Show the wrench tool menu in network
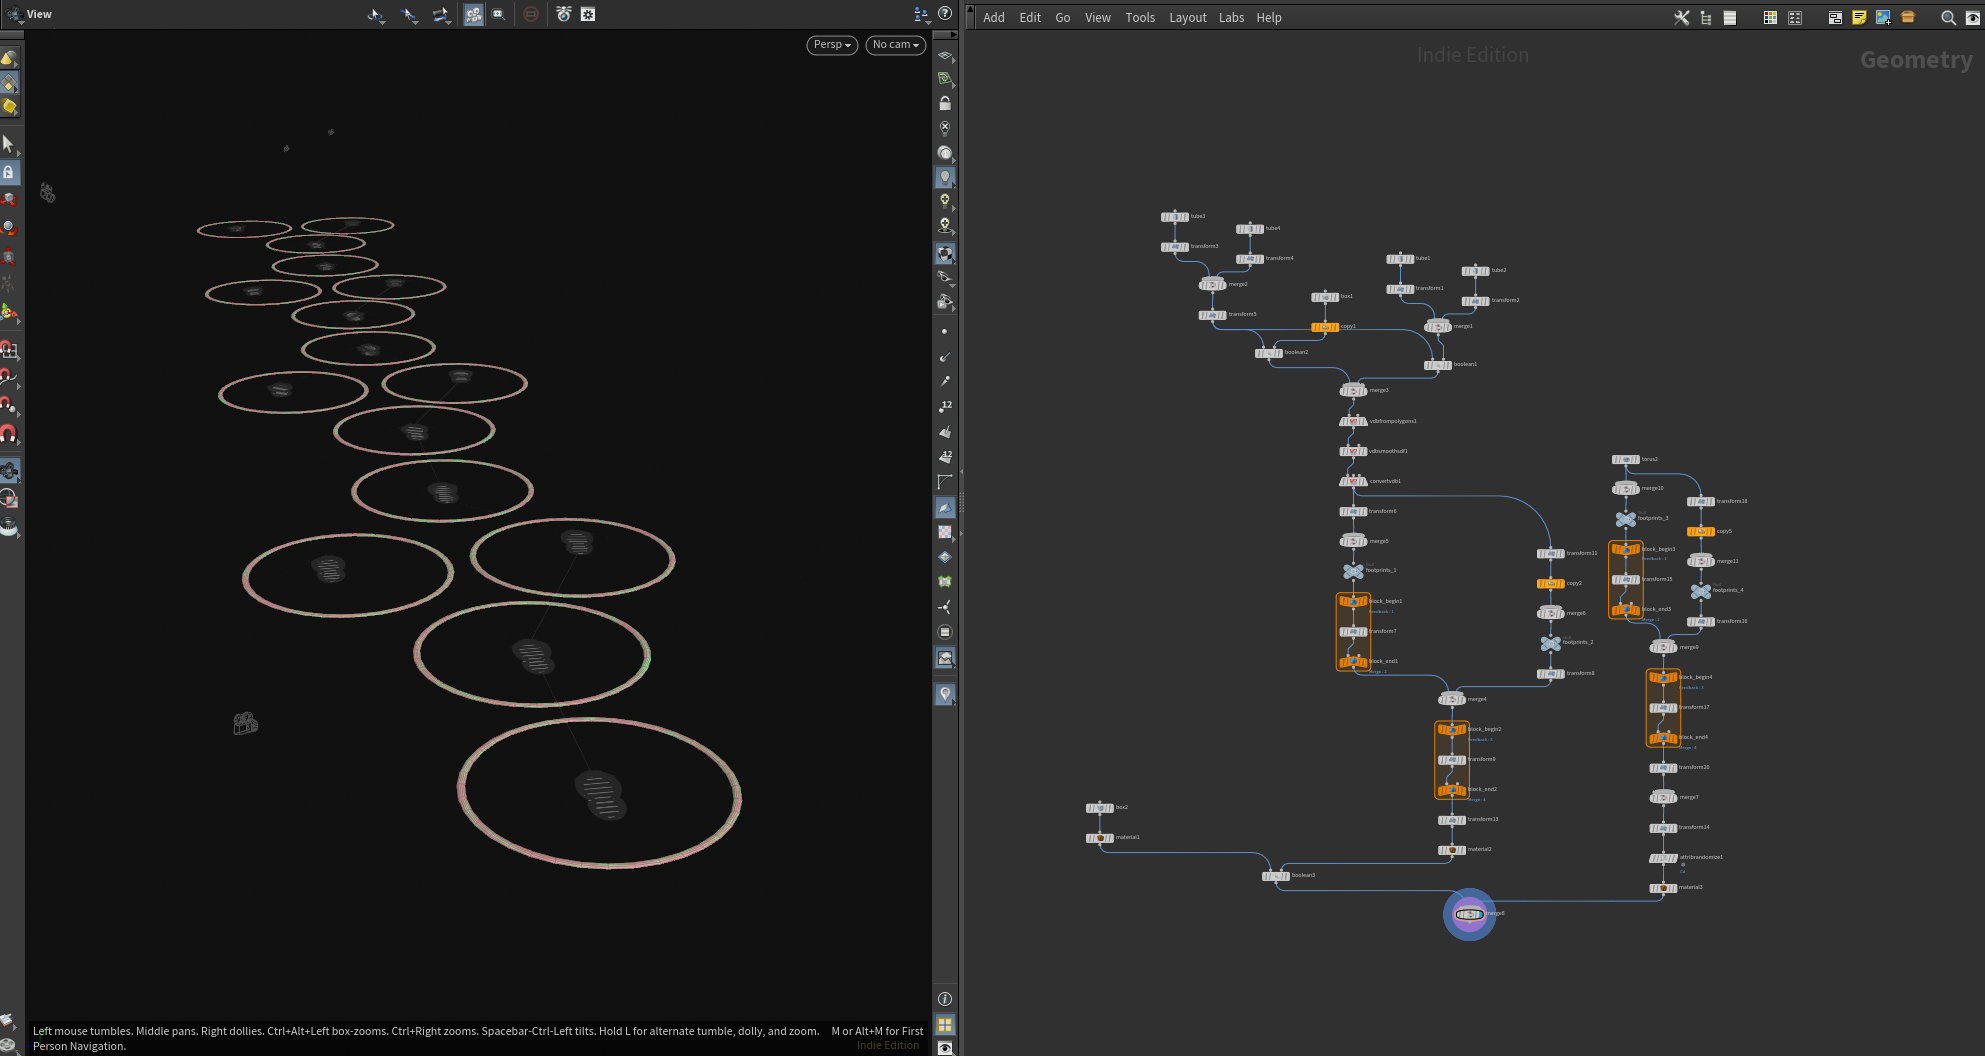This screenshot has height=1056, width=1985. [x=1682, y=17]
